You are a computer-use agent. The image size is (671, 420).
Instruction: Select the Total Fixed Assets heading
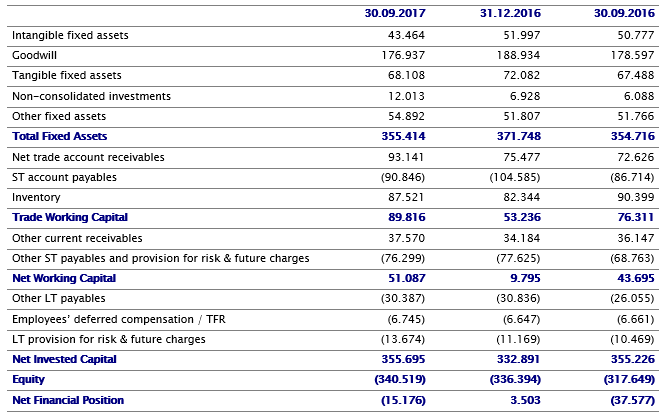point(59,136)
